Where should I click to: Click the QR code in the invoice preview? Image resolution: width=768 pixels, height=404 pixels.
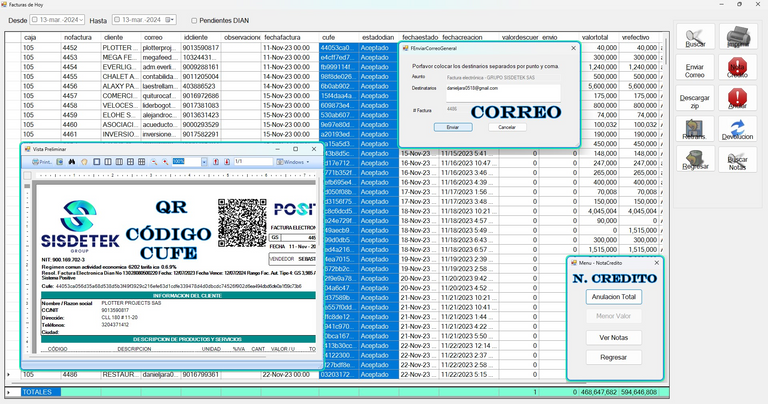pyautogui.click(x=242, y=223)
